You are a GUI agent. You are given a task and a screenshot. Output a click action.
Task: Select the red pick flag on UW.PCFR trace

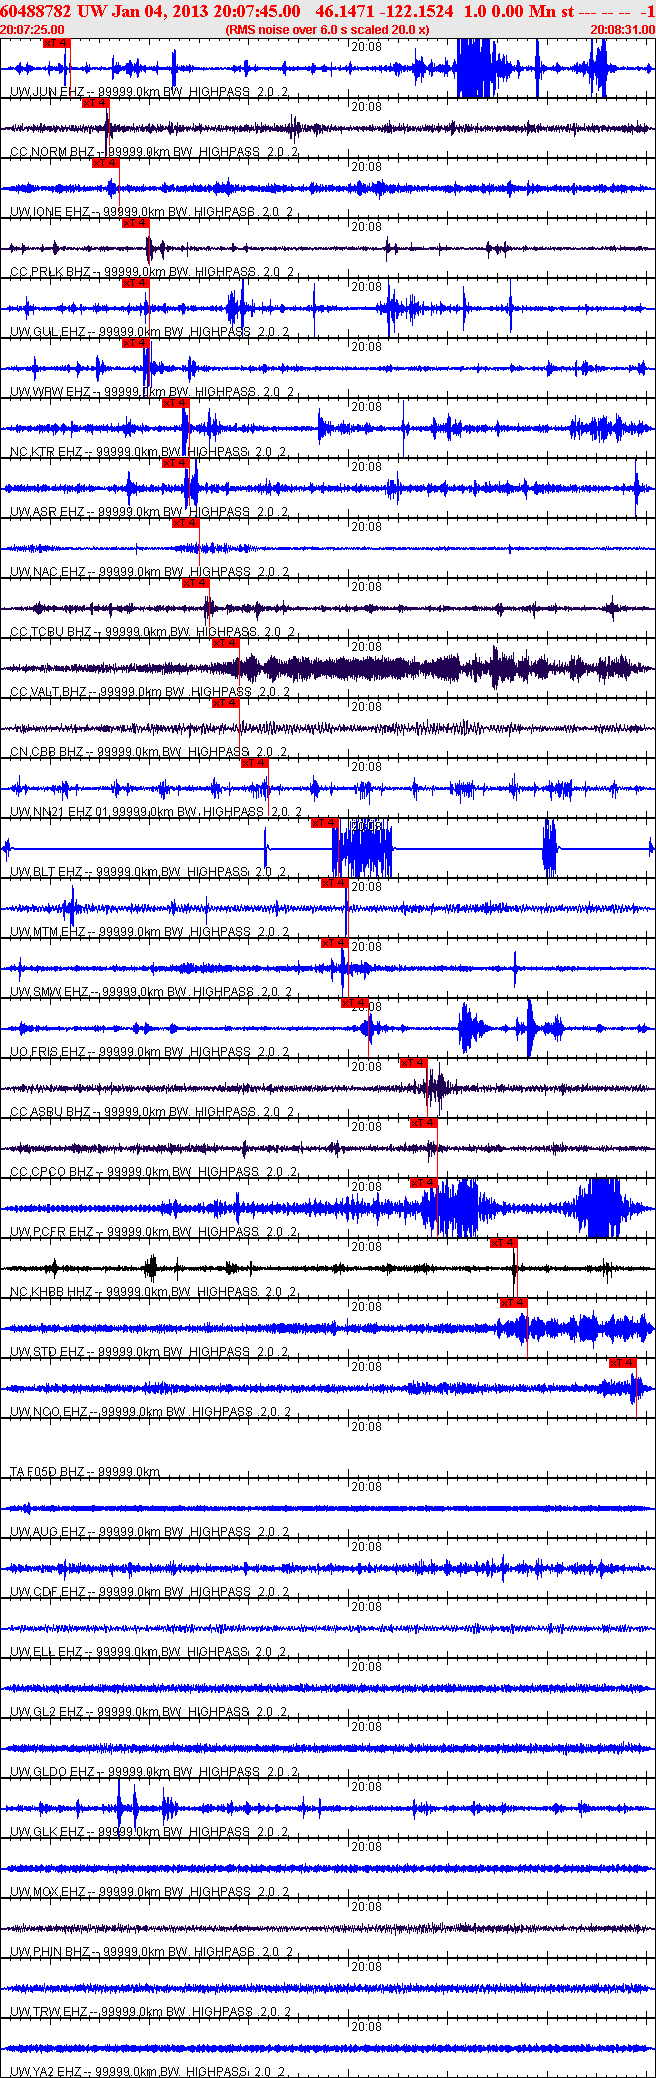(x=424, y=1183)
